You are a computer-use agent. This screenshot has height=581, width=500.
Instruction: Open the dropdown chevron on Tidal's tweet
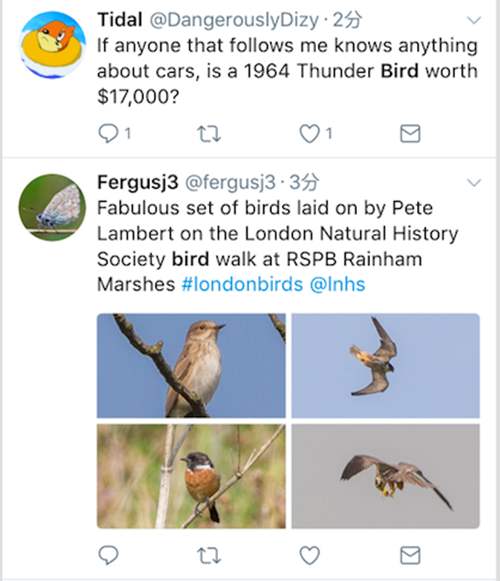pos(474,20)
